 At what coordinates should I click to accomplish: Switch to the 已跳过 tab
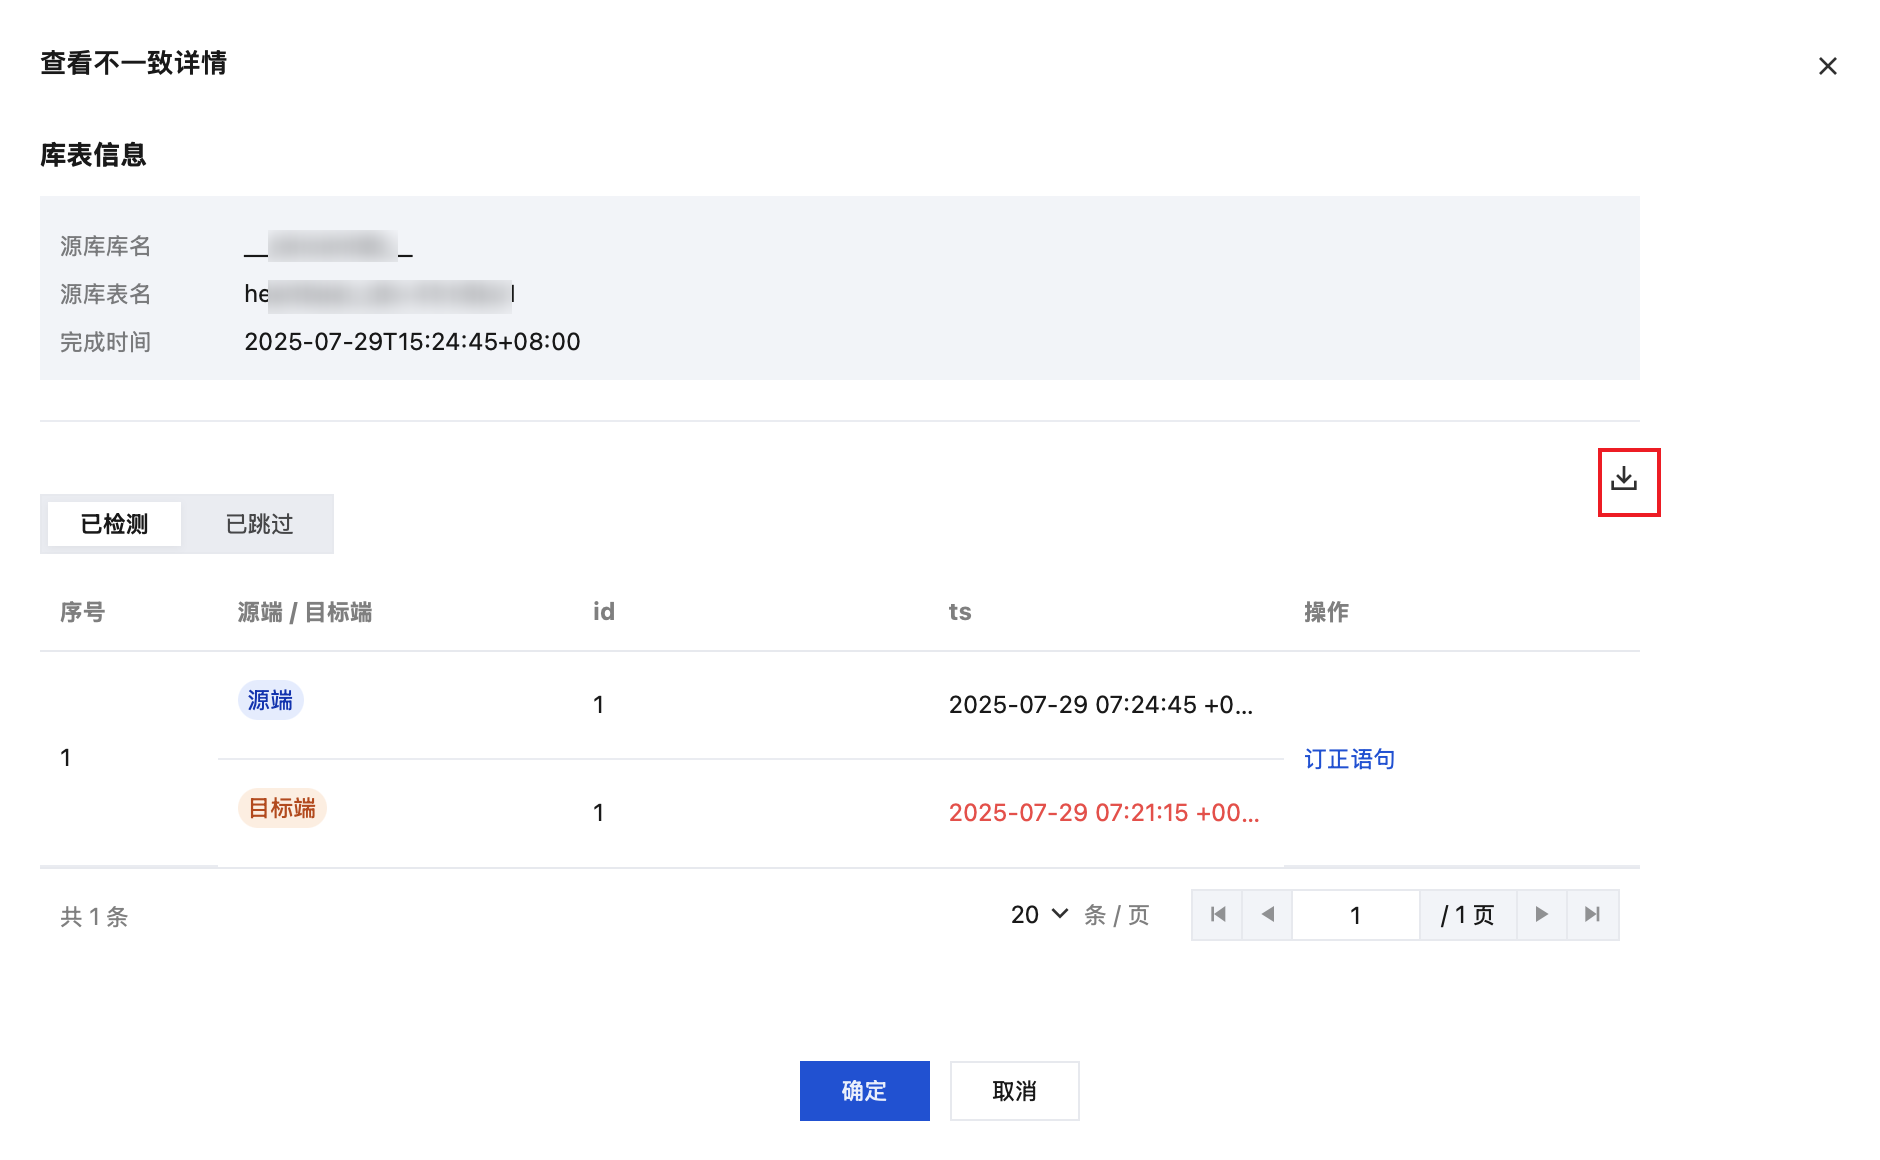(x=259, y=524)
